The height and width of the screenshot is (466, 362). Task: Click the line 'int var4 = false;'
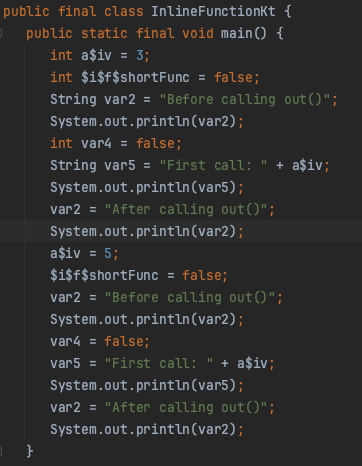[116, 143]
